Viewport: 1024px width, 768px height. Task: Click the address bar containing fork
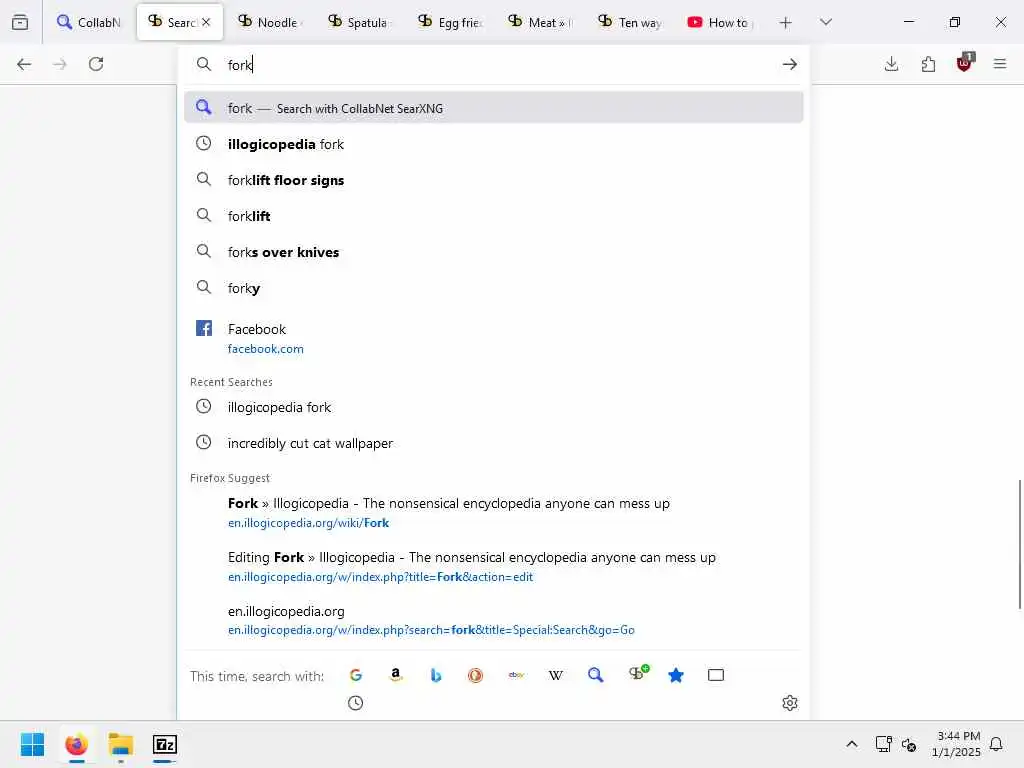496,64
